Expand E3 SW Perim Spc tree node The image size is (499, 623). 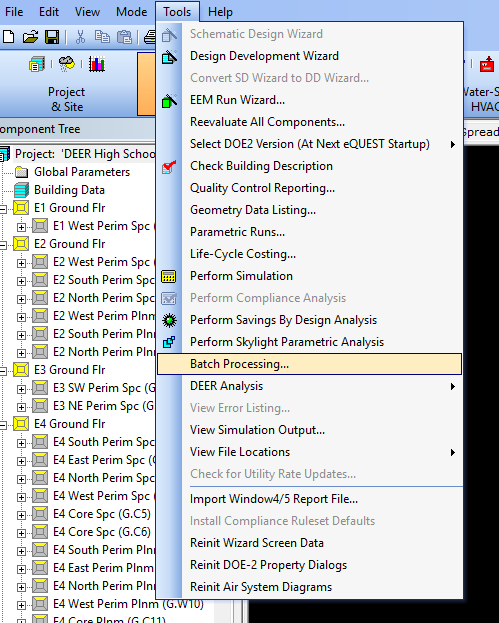[x=21, y=389]
